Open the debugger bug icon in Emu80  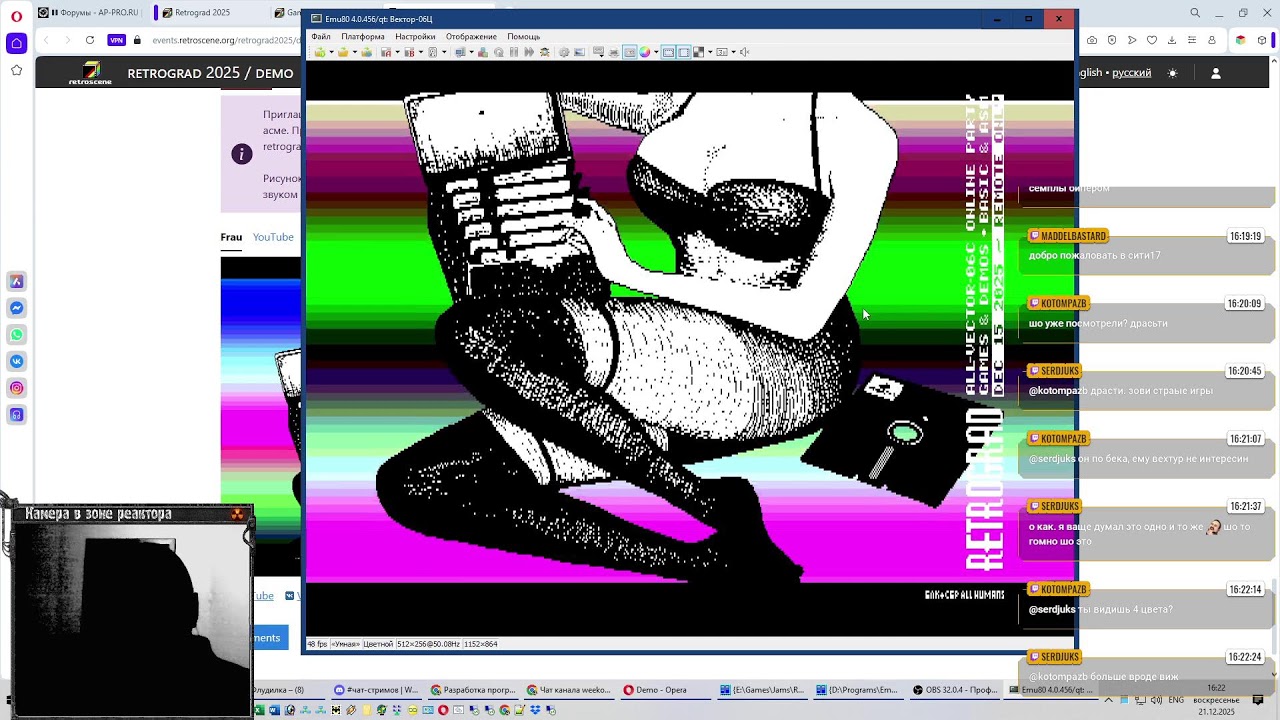coord(545,52)
